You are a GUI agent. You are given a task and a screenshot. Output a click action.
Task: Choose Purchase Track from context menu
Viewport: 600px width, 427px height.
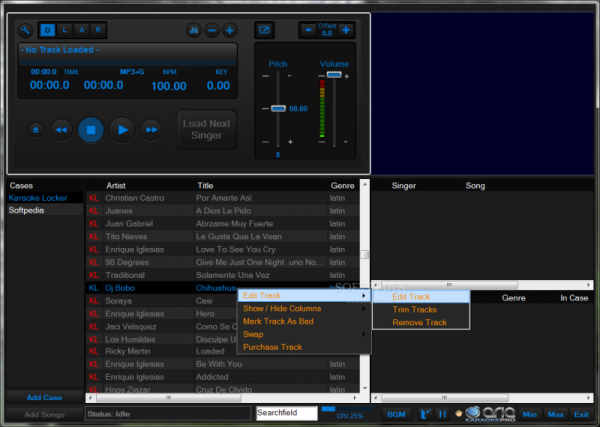(x=304, y=347)
